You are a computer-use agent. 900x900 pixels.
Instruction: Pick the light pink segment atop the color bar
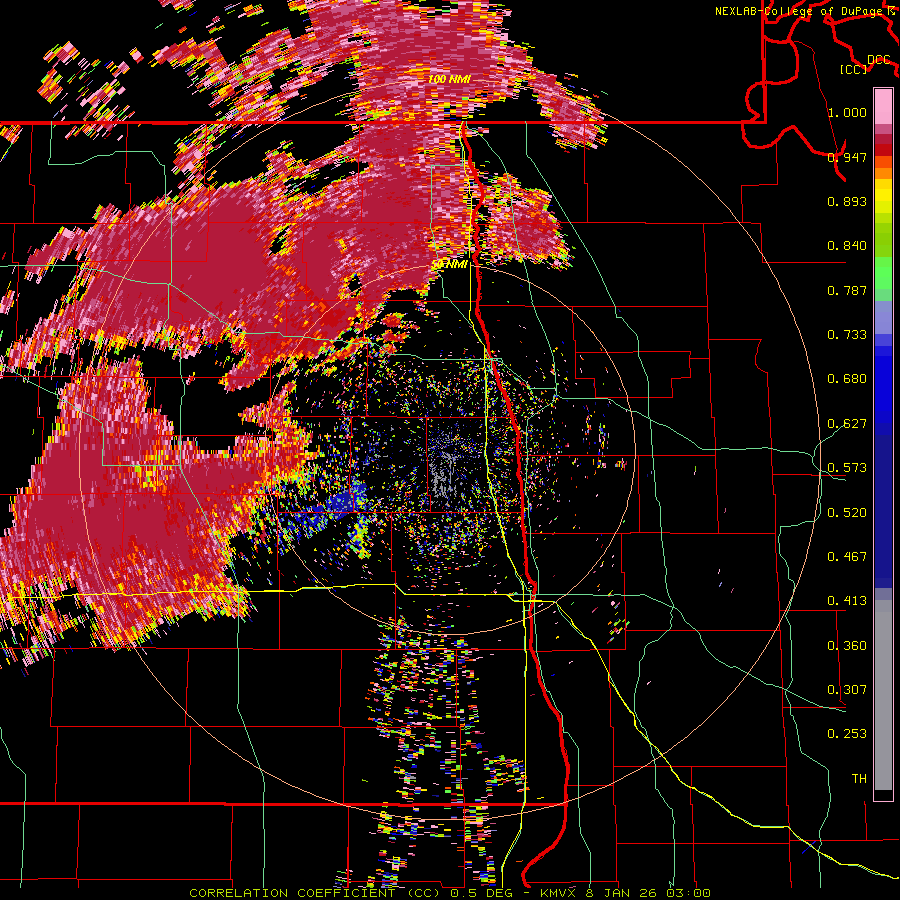(883, 107)
